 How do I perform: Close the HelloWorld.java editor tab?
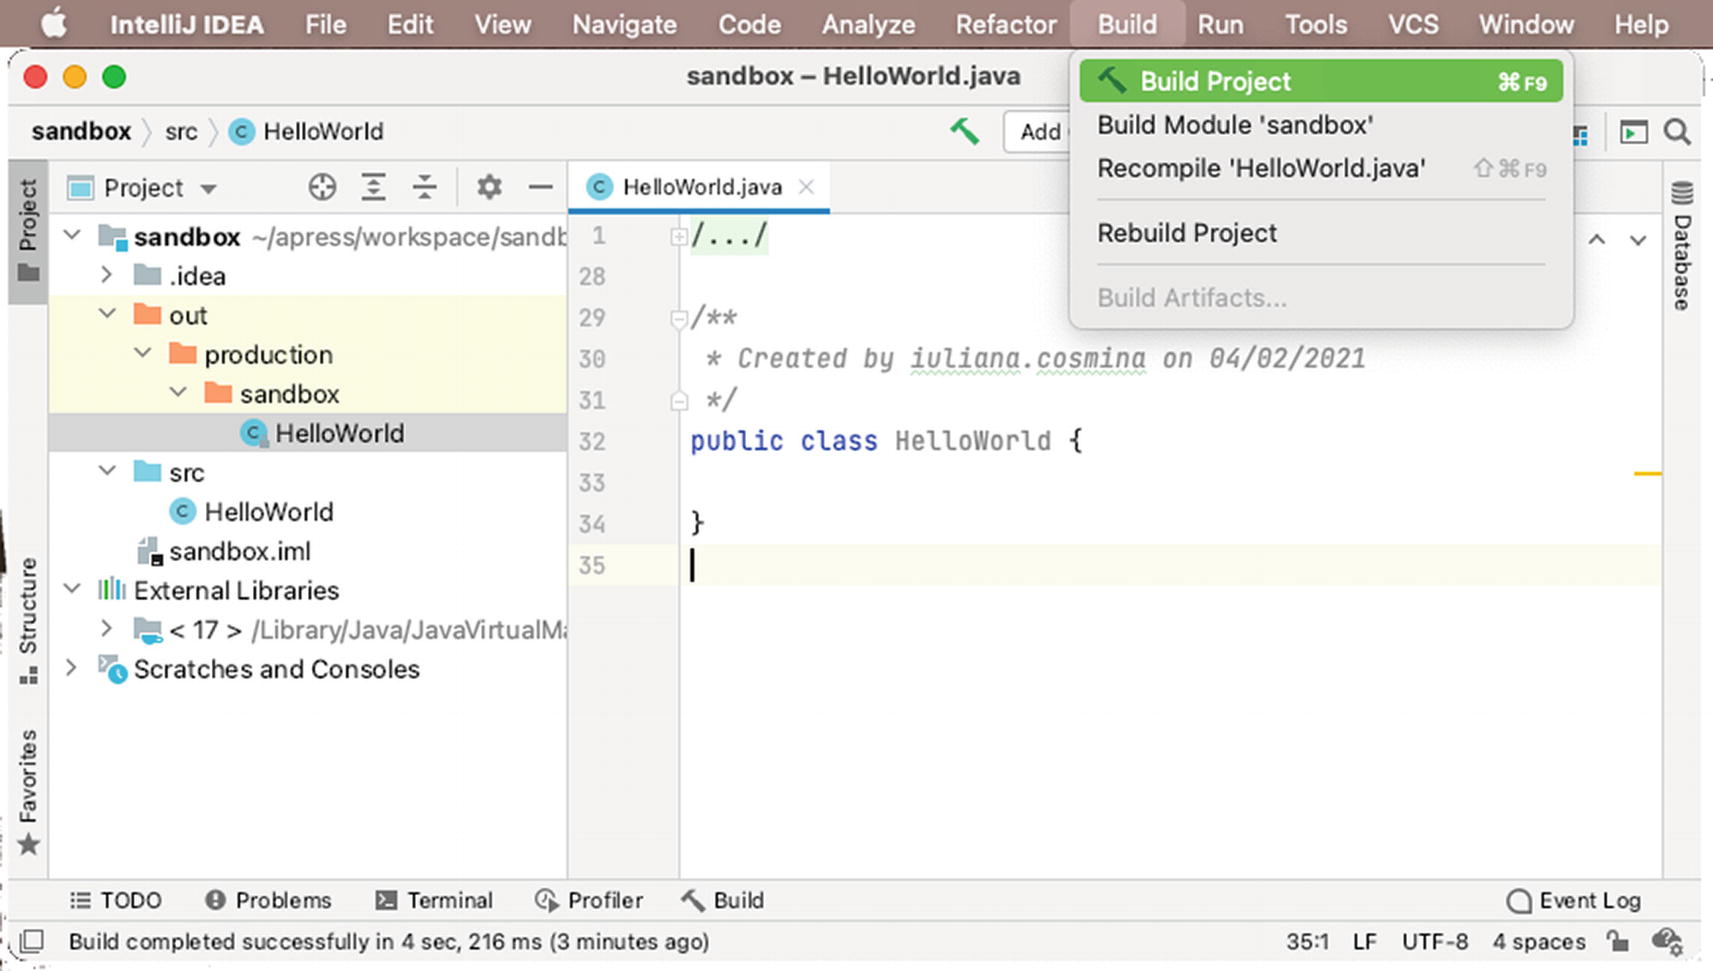pyautogui.click(x=806, y=187)
